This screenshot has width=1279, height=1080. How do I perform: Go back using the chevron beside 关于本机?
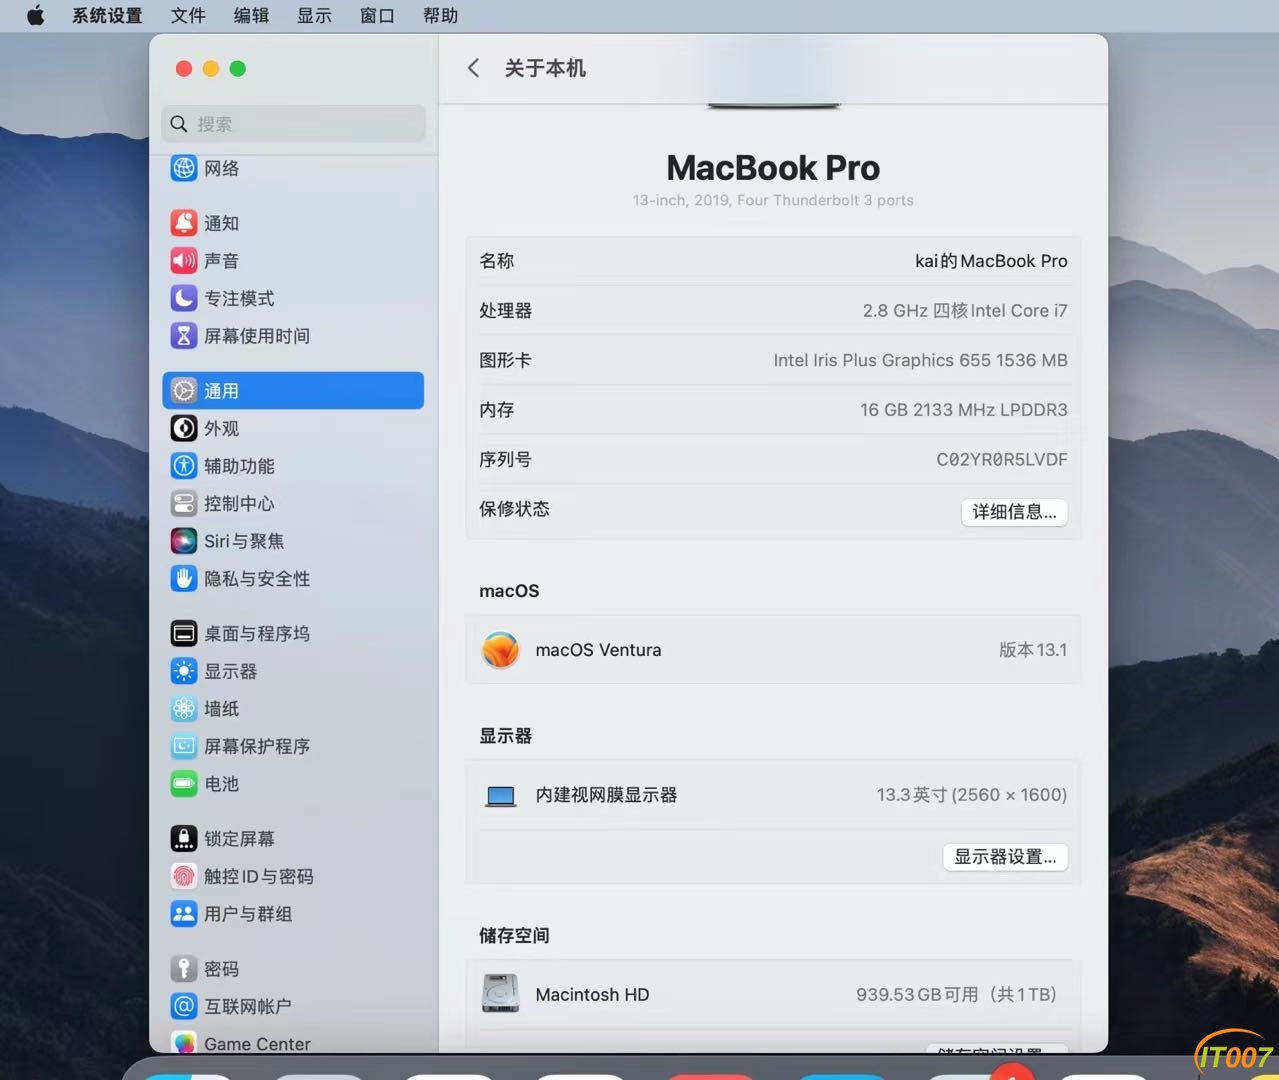coord(474,68)
